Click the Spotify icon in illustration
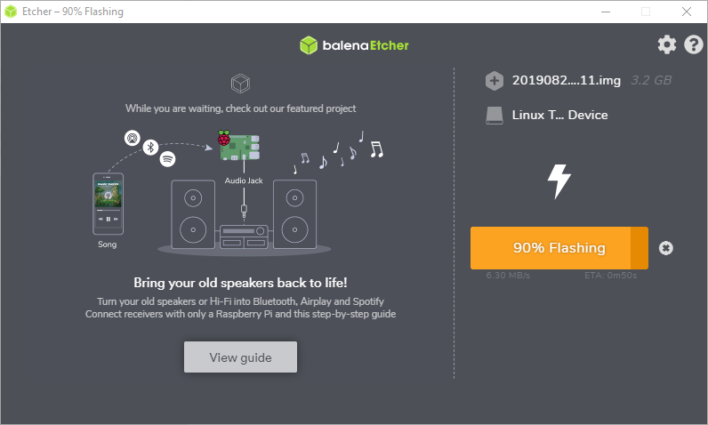708x425 pixels. (168, 158)
